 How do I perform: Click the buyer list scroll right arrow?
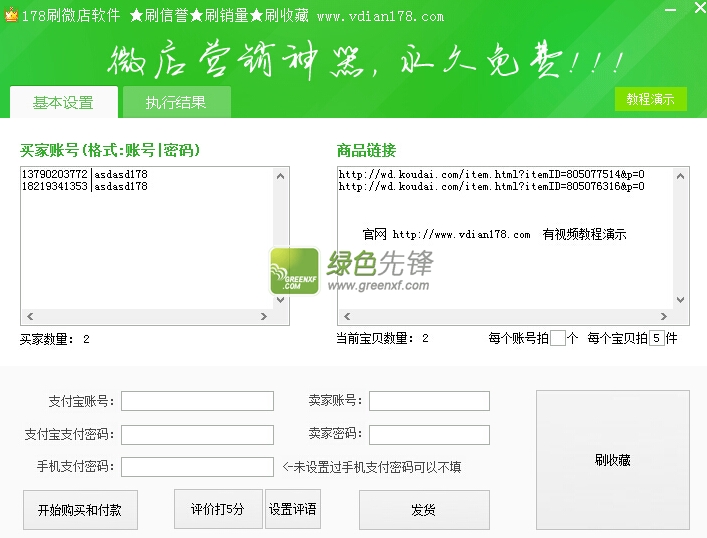[264, 317]
